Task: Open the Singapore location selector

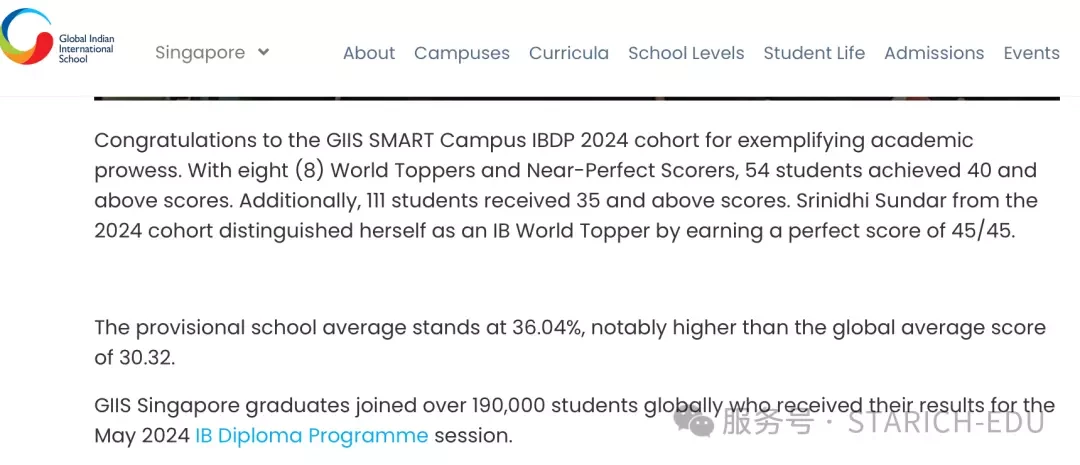Action: (212, 53)
